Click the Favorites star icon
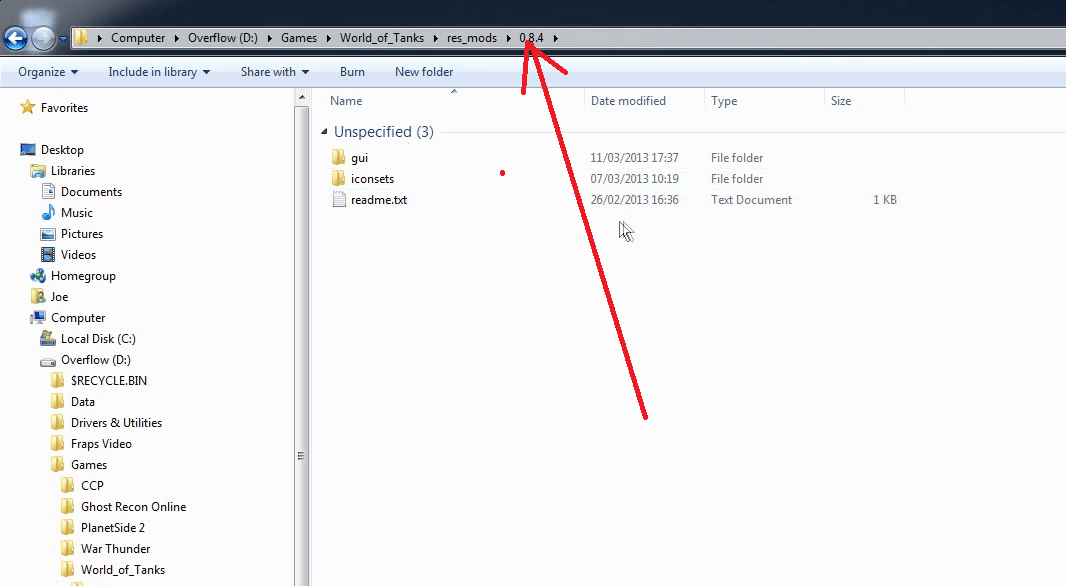This screenshot has height=586, width=1066. (27, 107)
